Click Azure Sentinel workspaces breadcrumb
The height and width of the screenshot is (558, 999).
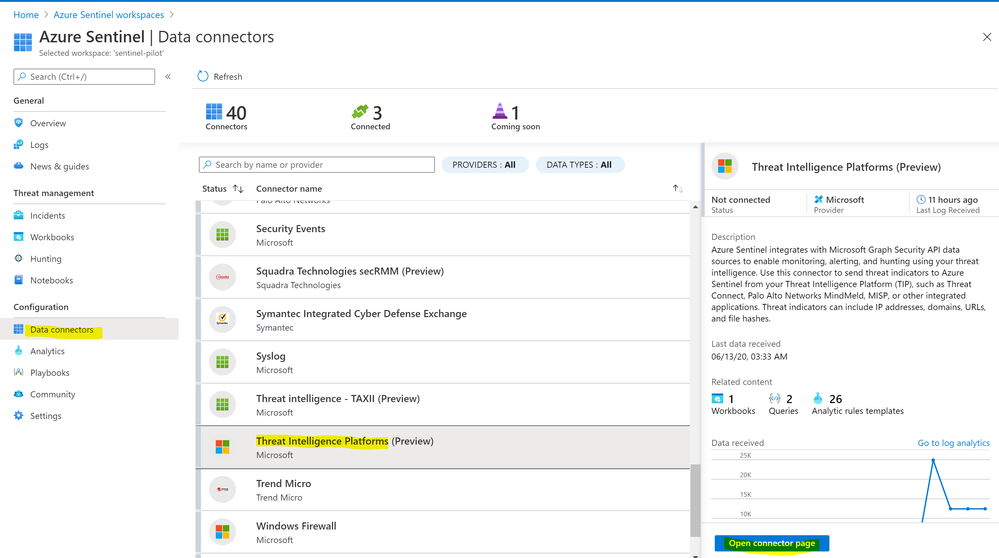109,15
